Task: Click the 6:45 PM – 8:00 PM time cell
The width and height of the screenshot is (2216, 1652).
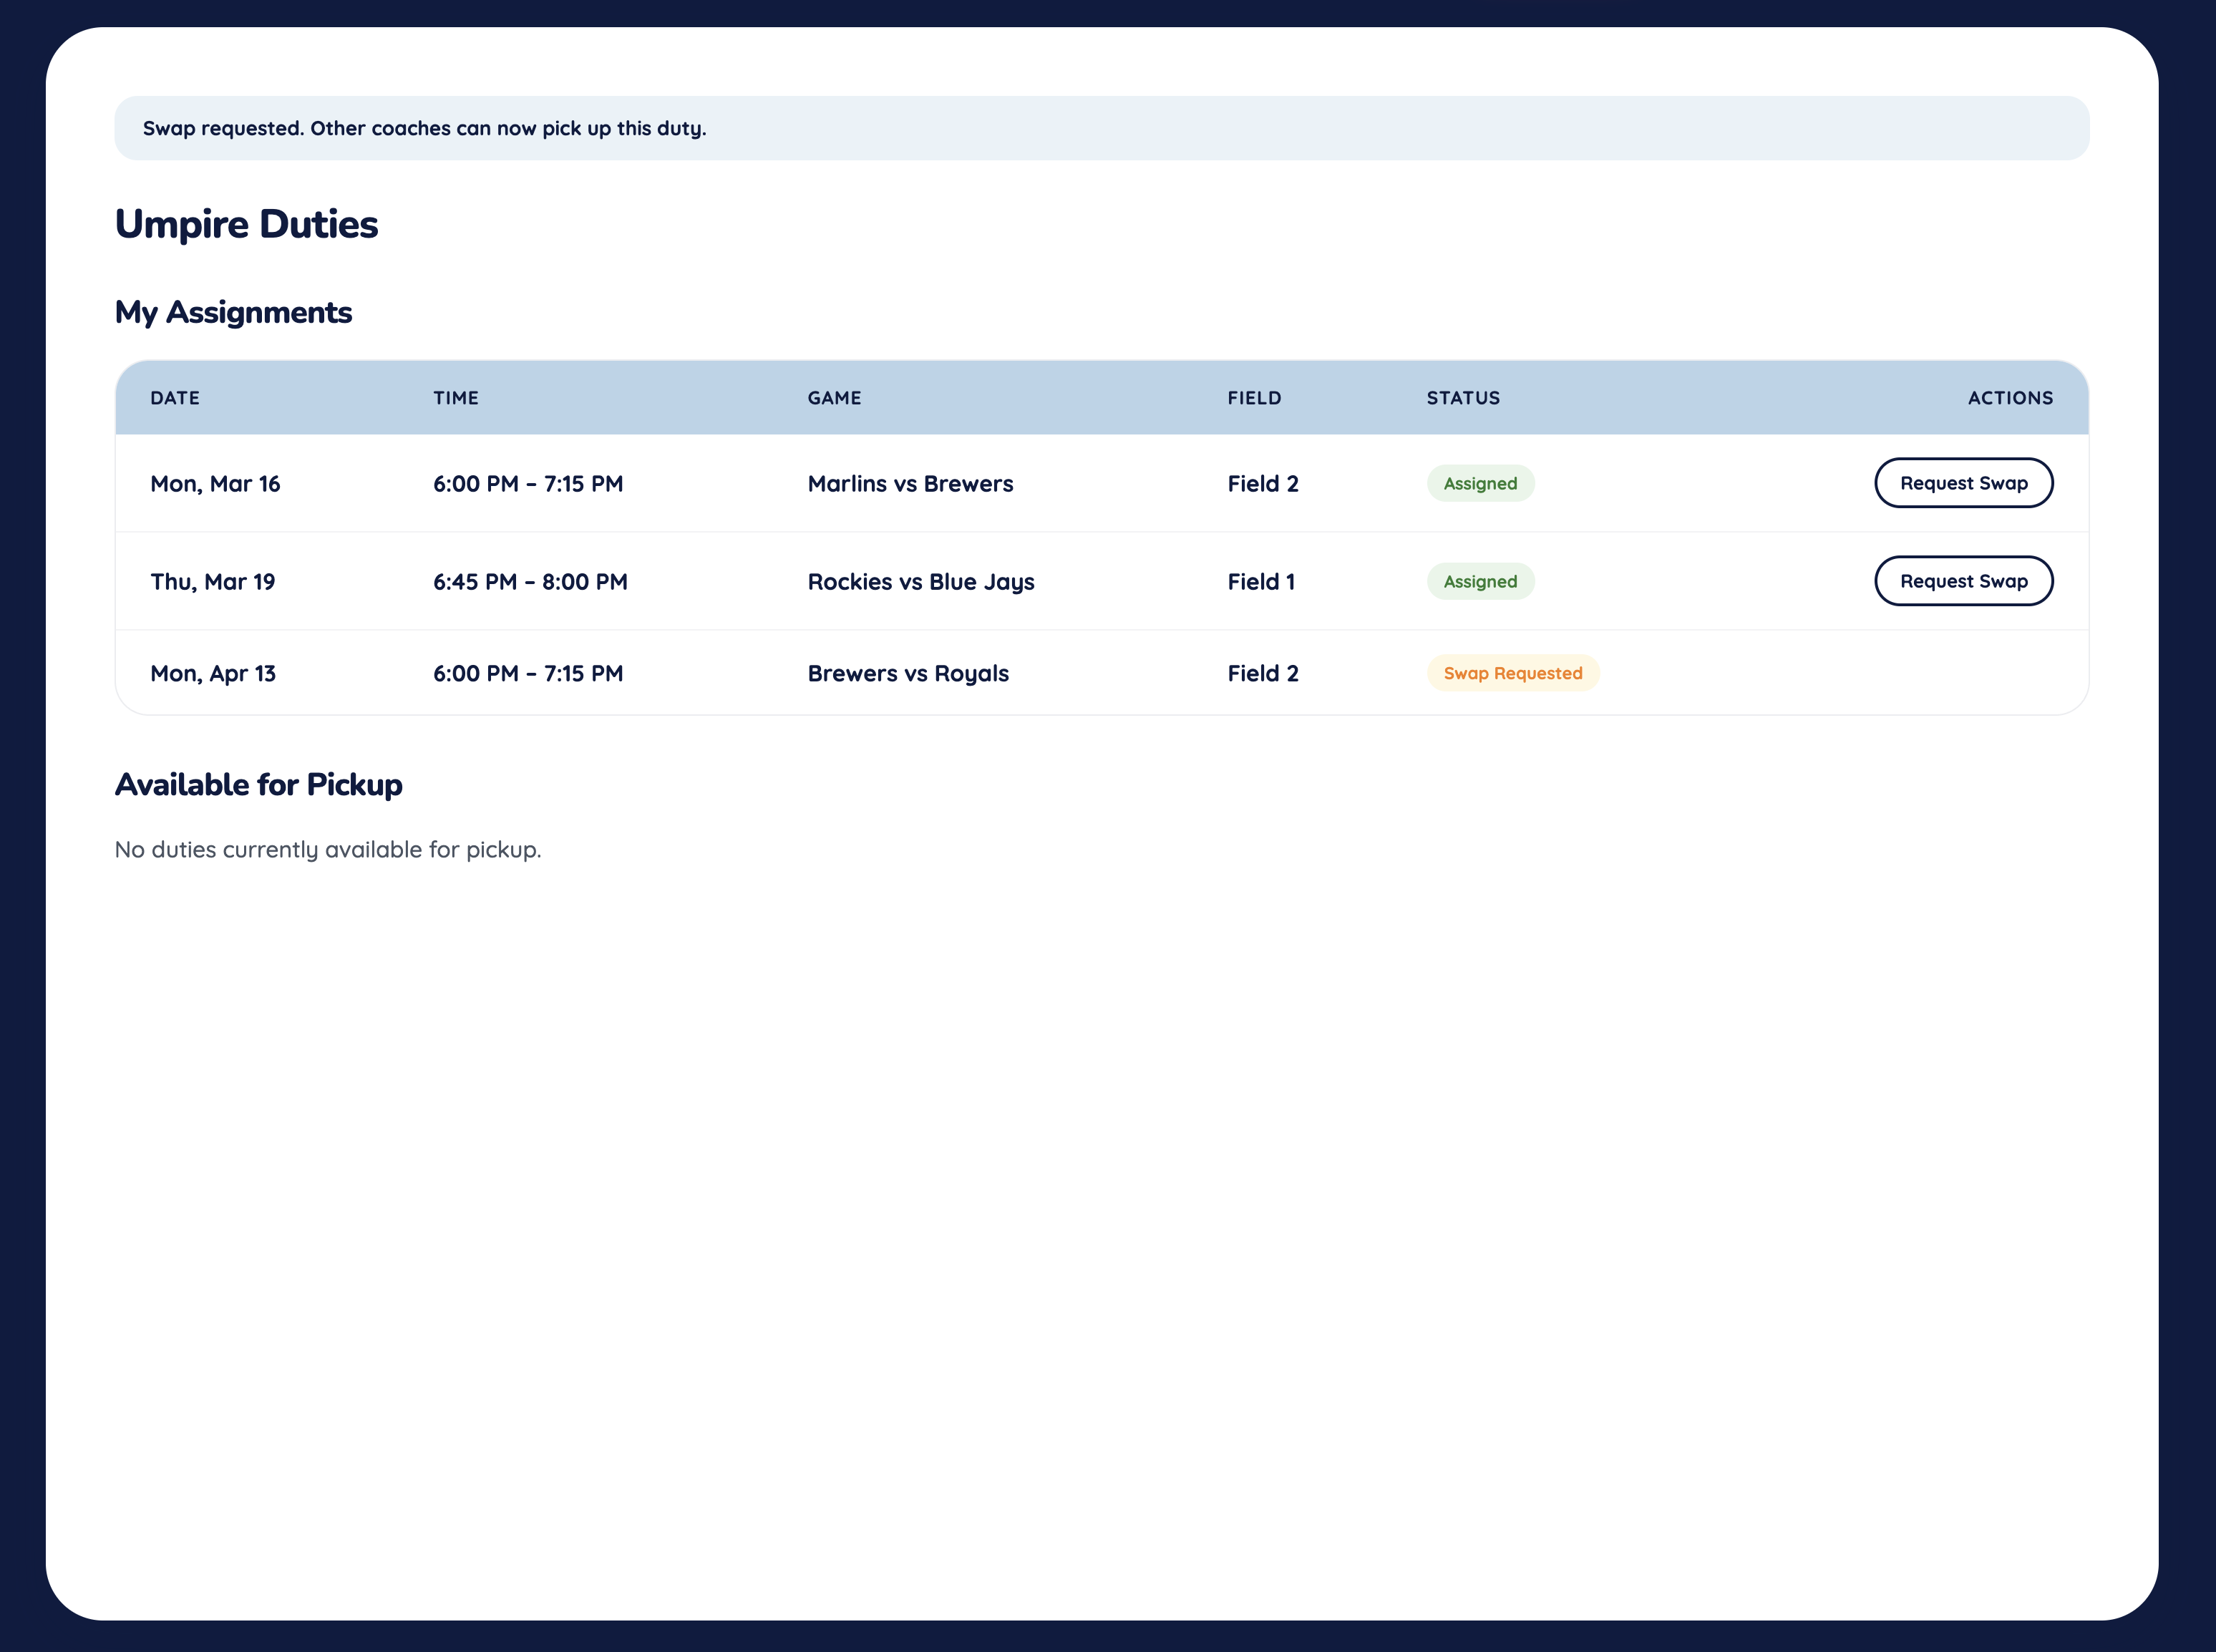Action: coord(530,581)
